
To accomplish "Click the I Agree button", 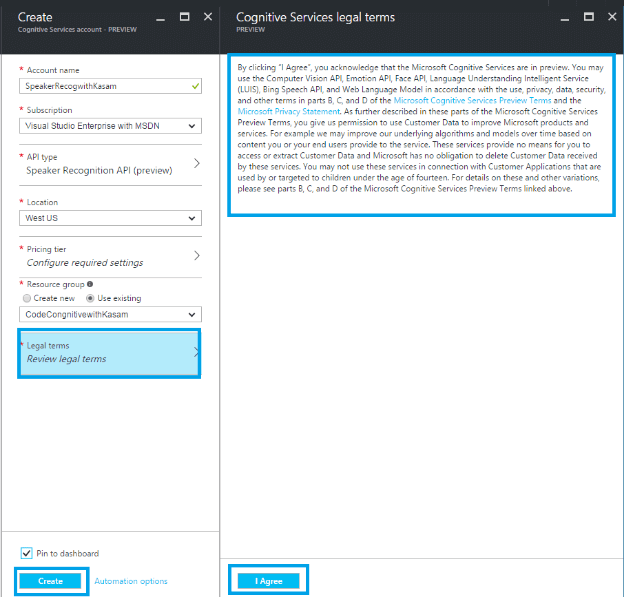I will tap(269, 580).
